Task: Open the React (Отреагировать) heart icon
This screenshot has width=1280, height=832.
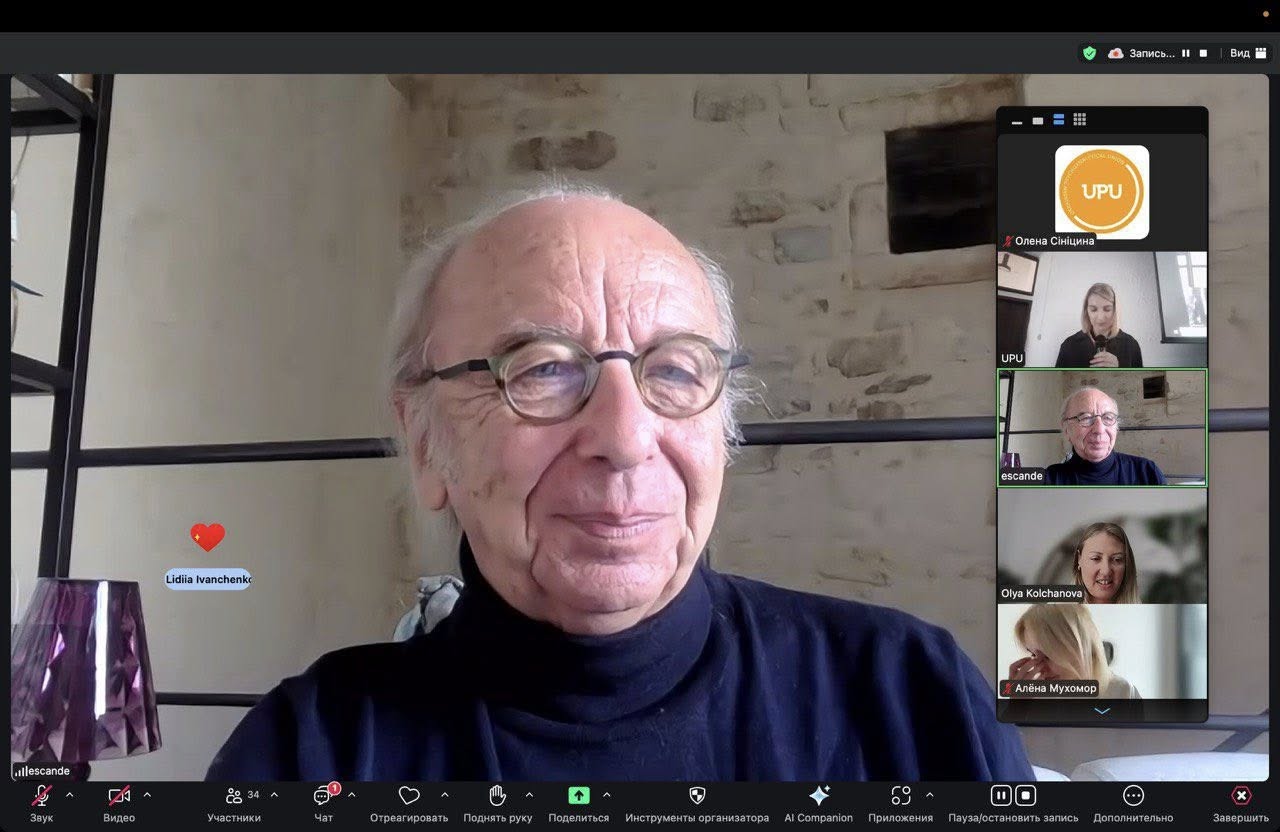Action: pos(409,796)
